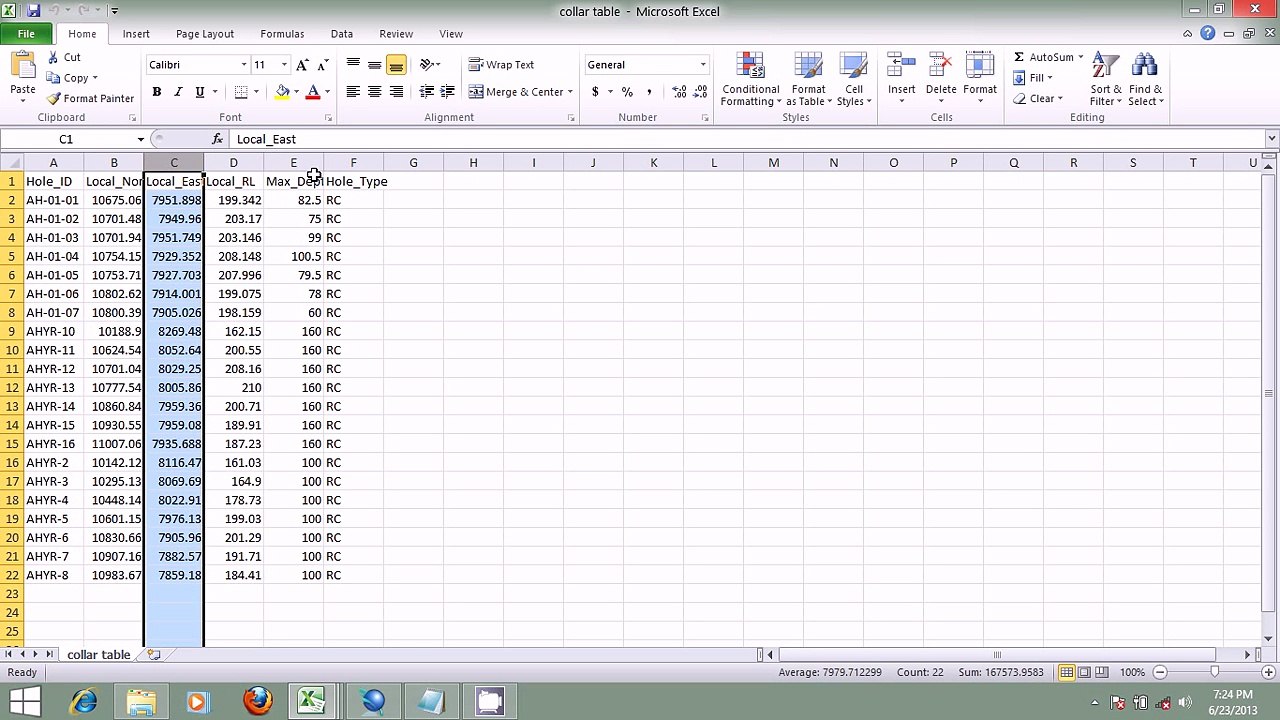Click the Percent Style icon
The height and width of the screenshot is (720, 1280).
[x=627, y=92]
